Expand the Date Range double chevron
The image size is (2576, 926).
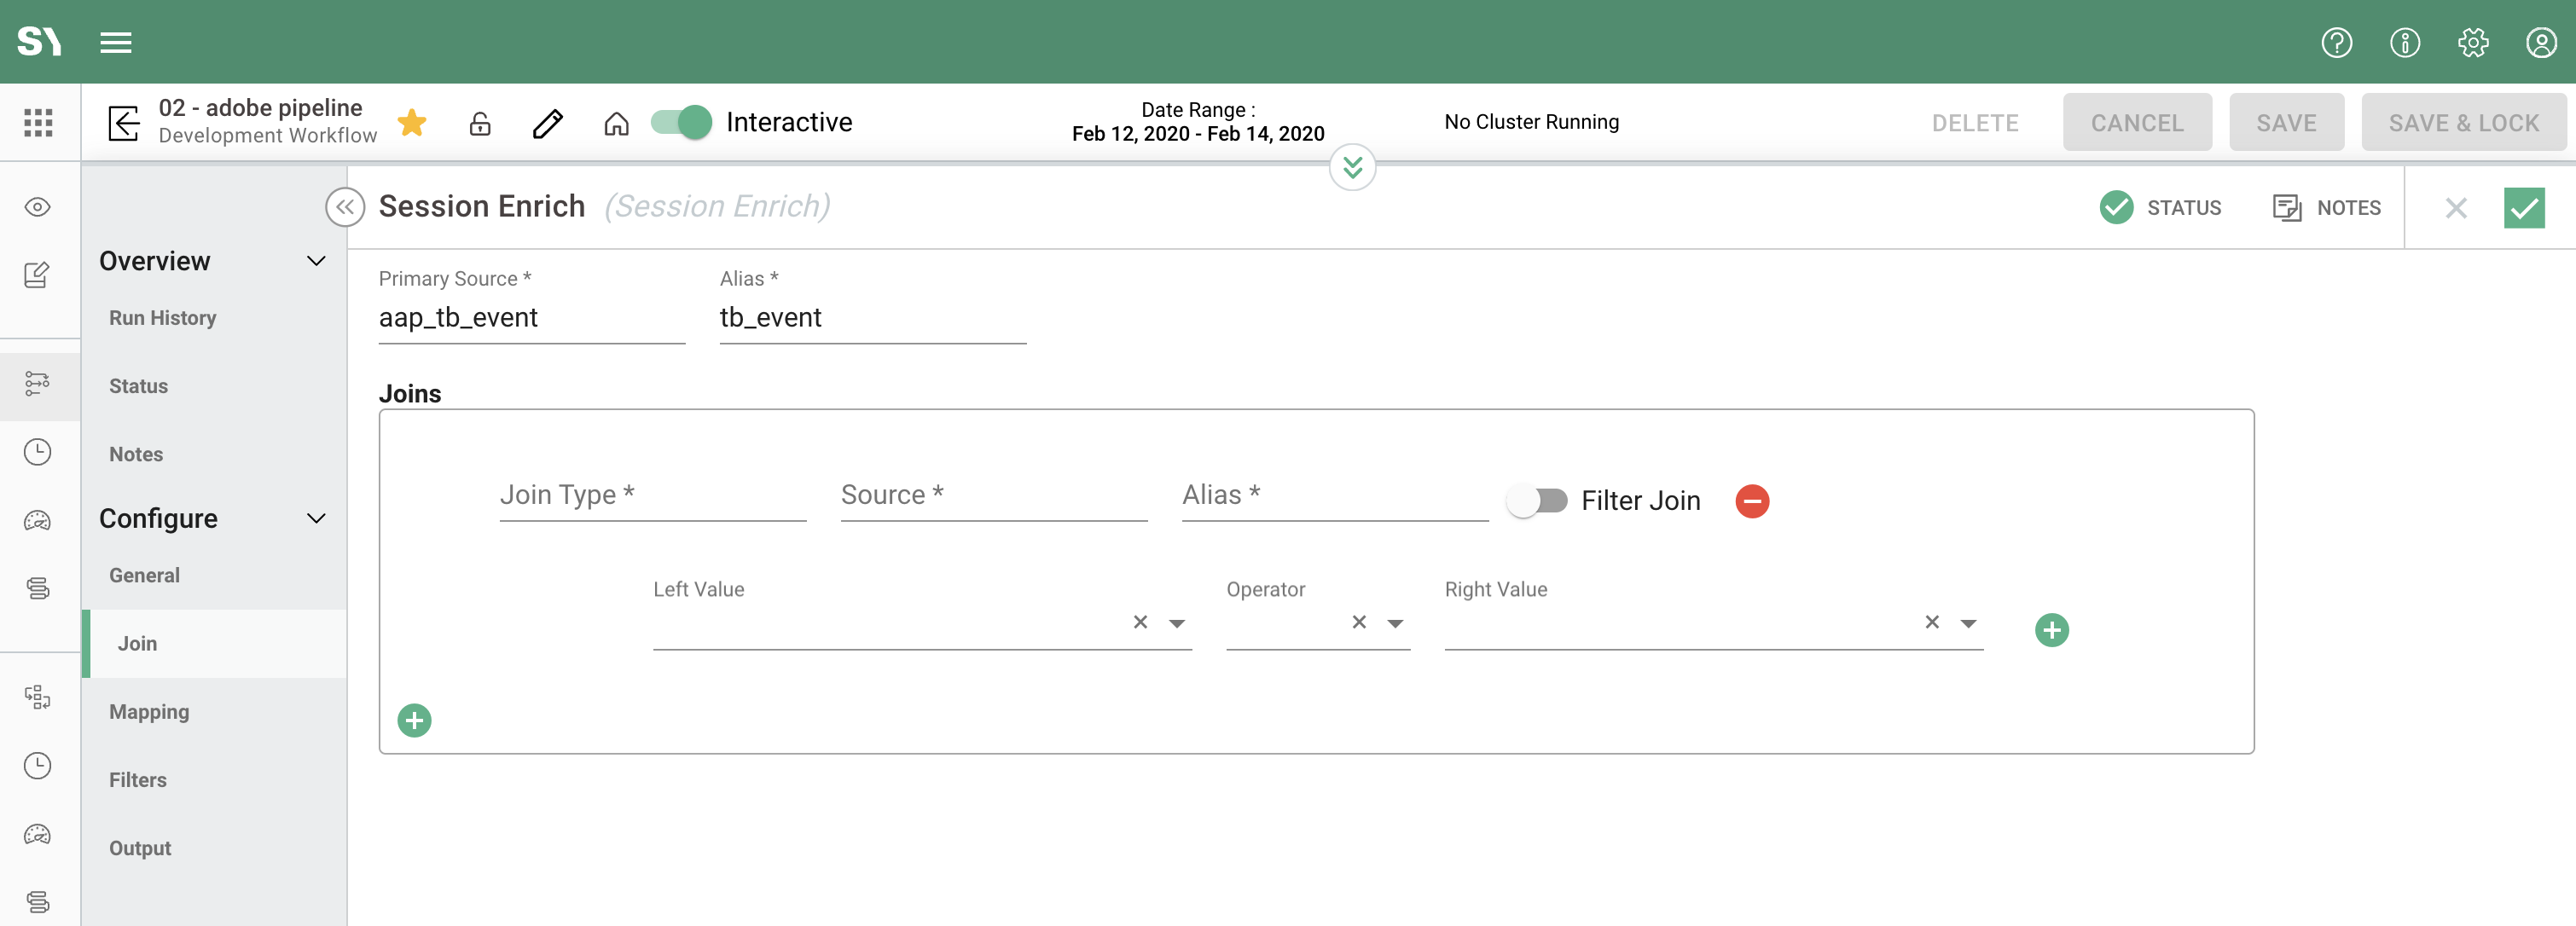pos(1352,167)
